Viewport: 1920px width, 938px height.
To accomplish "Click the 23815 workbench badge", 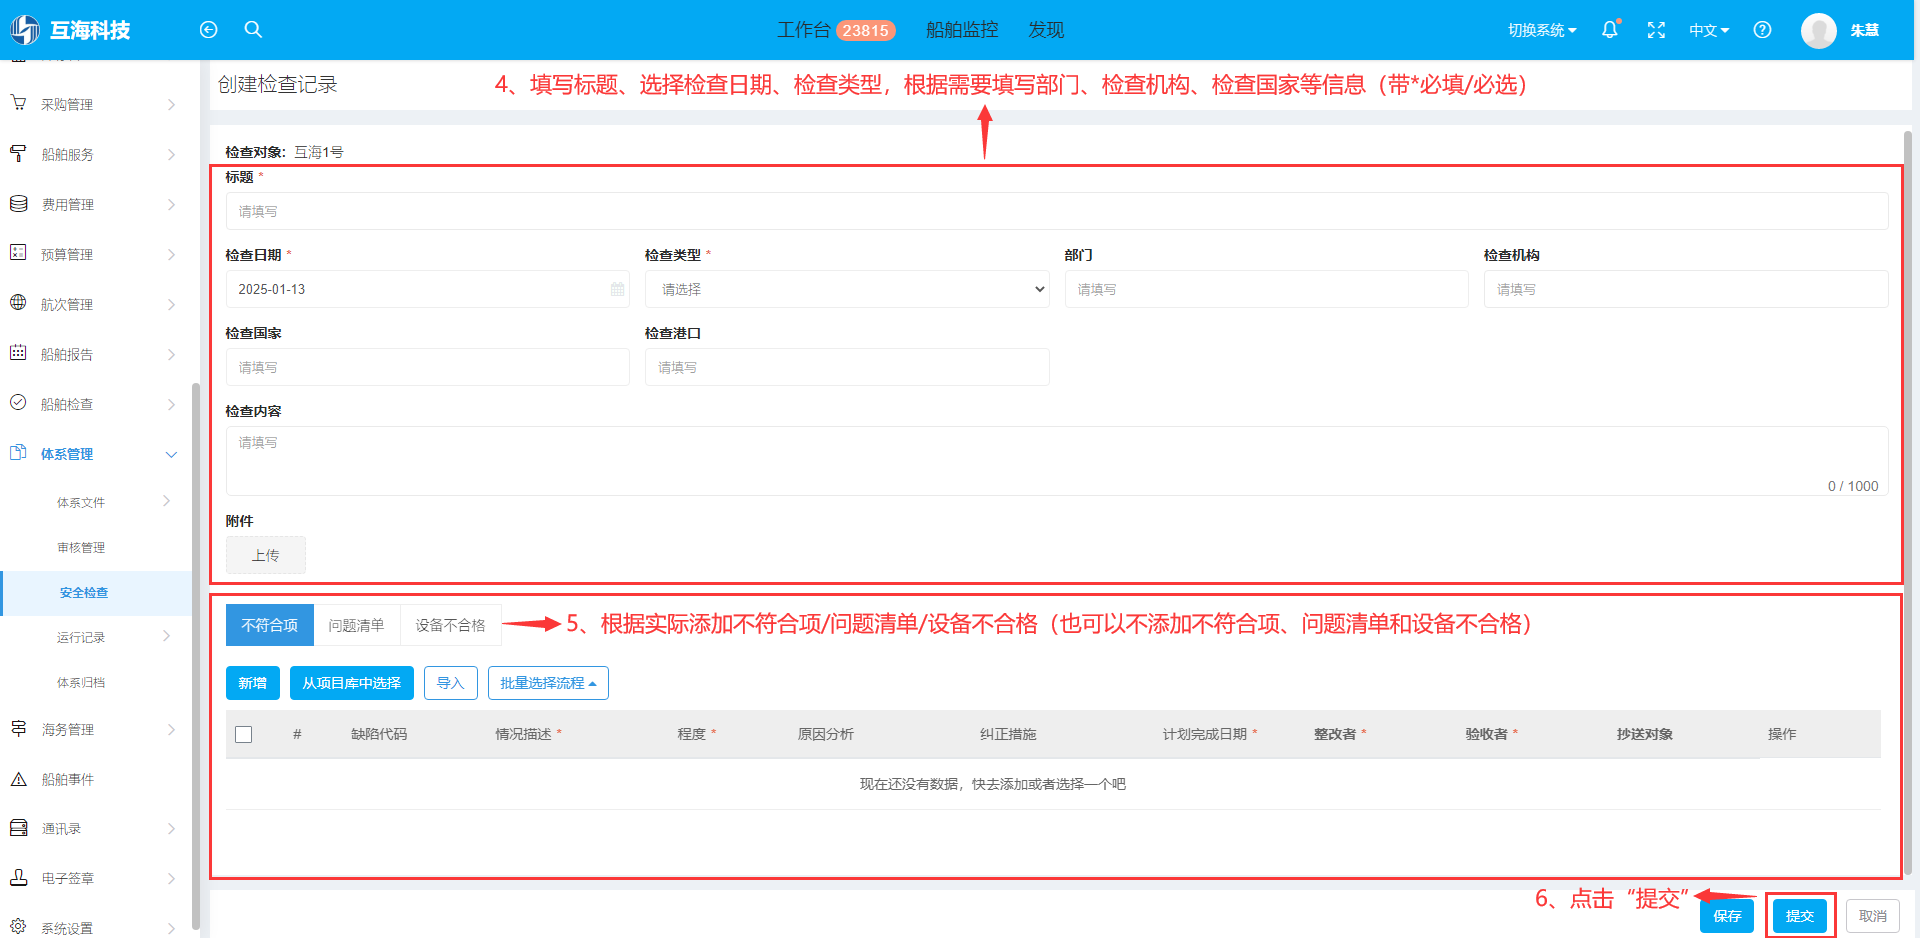I will [865, 30].
